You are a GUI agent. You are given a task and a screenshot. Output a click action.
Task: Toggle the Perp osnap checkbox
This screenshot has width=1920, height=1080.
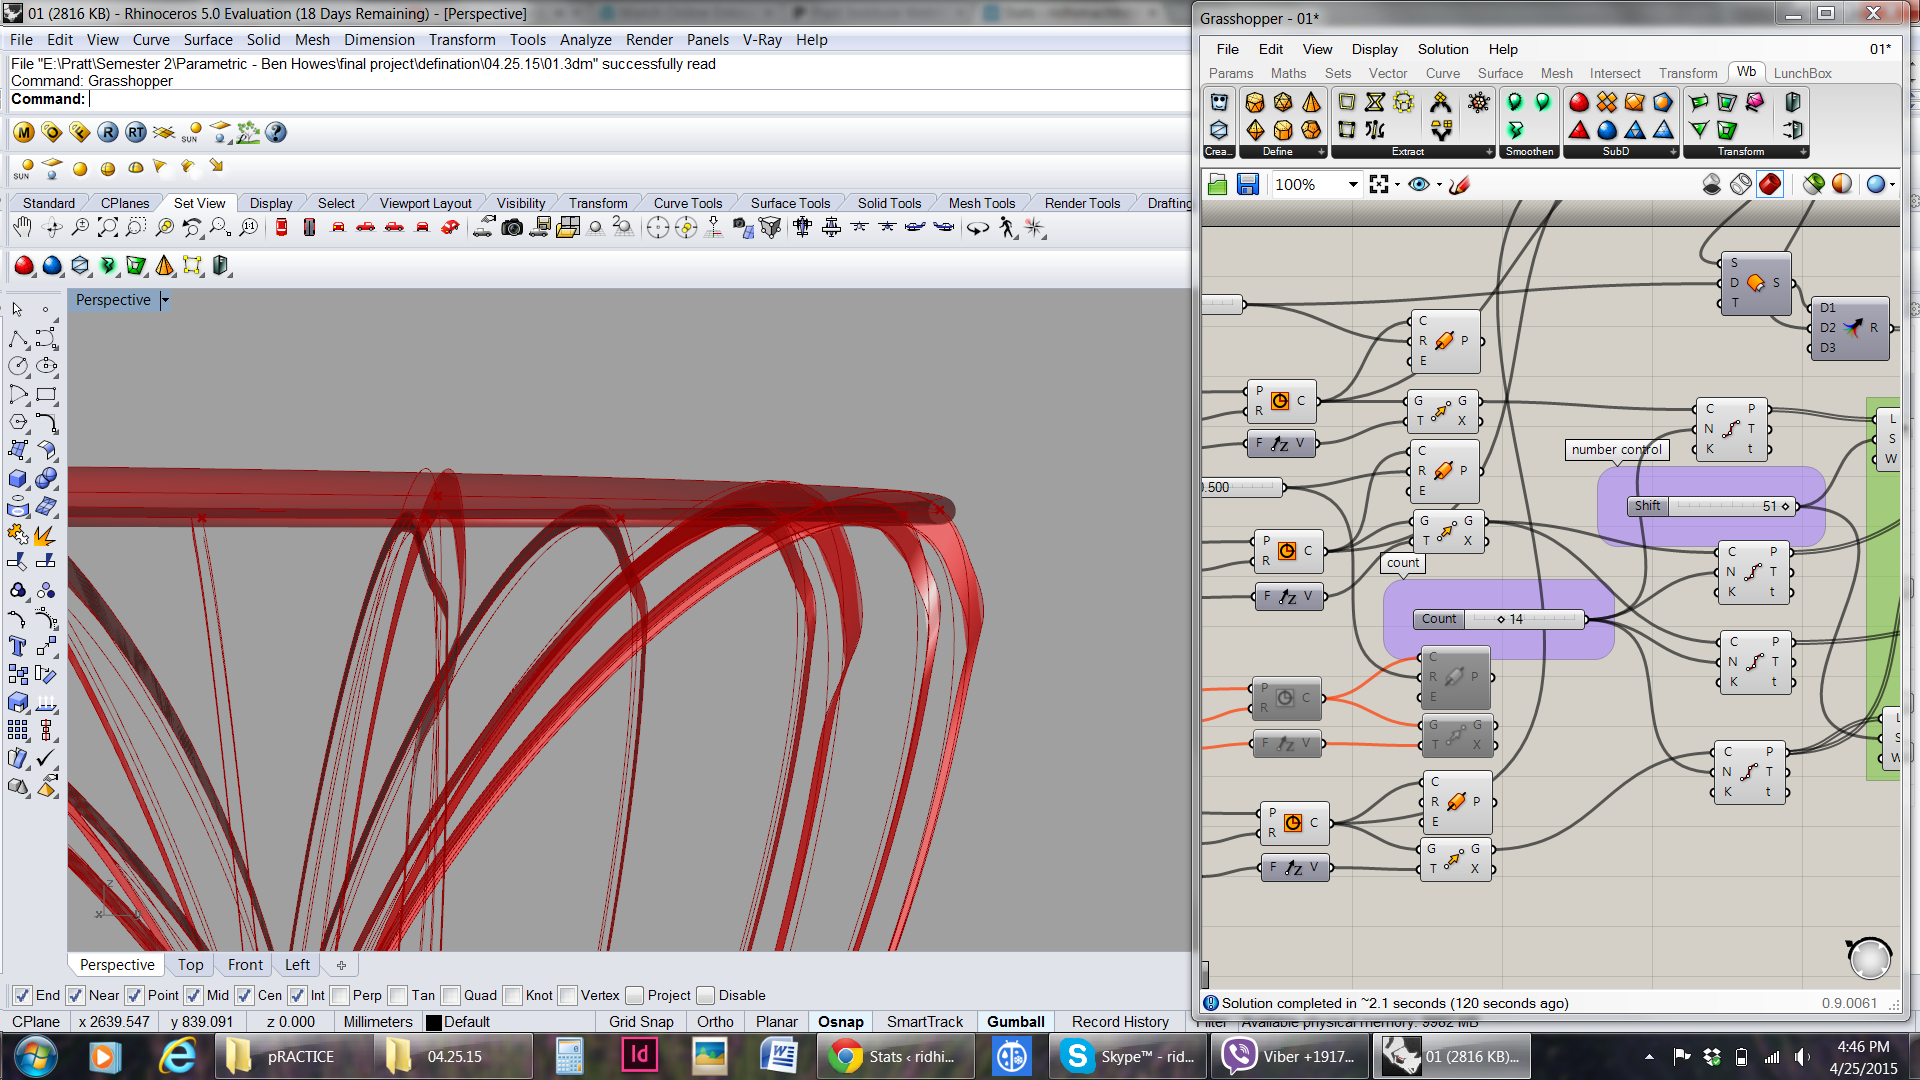[341, 996]
